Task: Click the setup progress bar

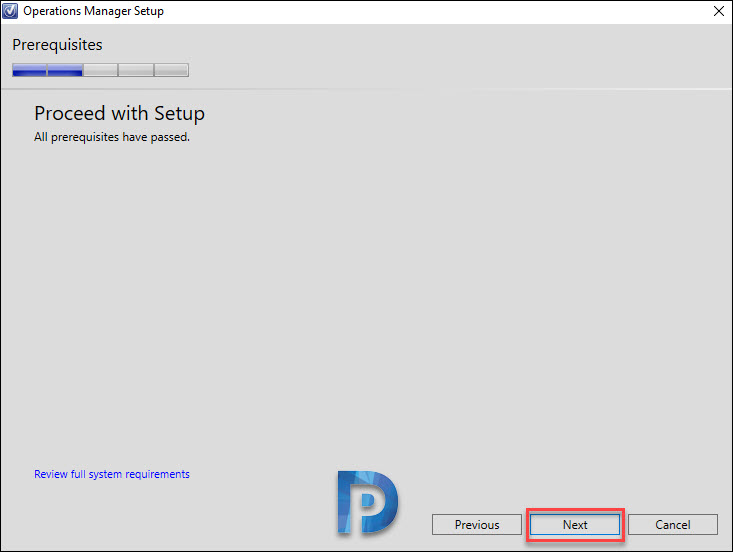Action: tap(101, 70)
